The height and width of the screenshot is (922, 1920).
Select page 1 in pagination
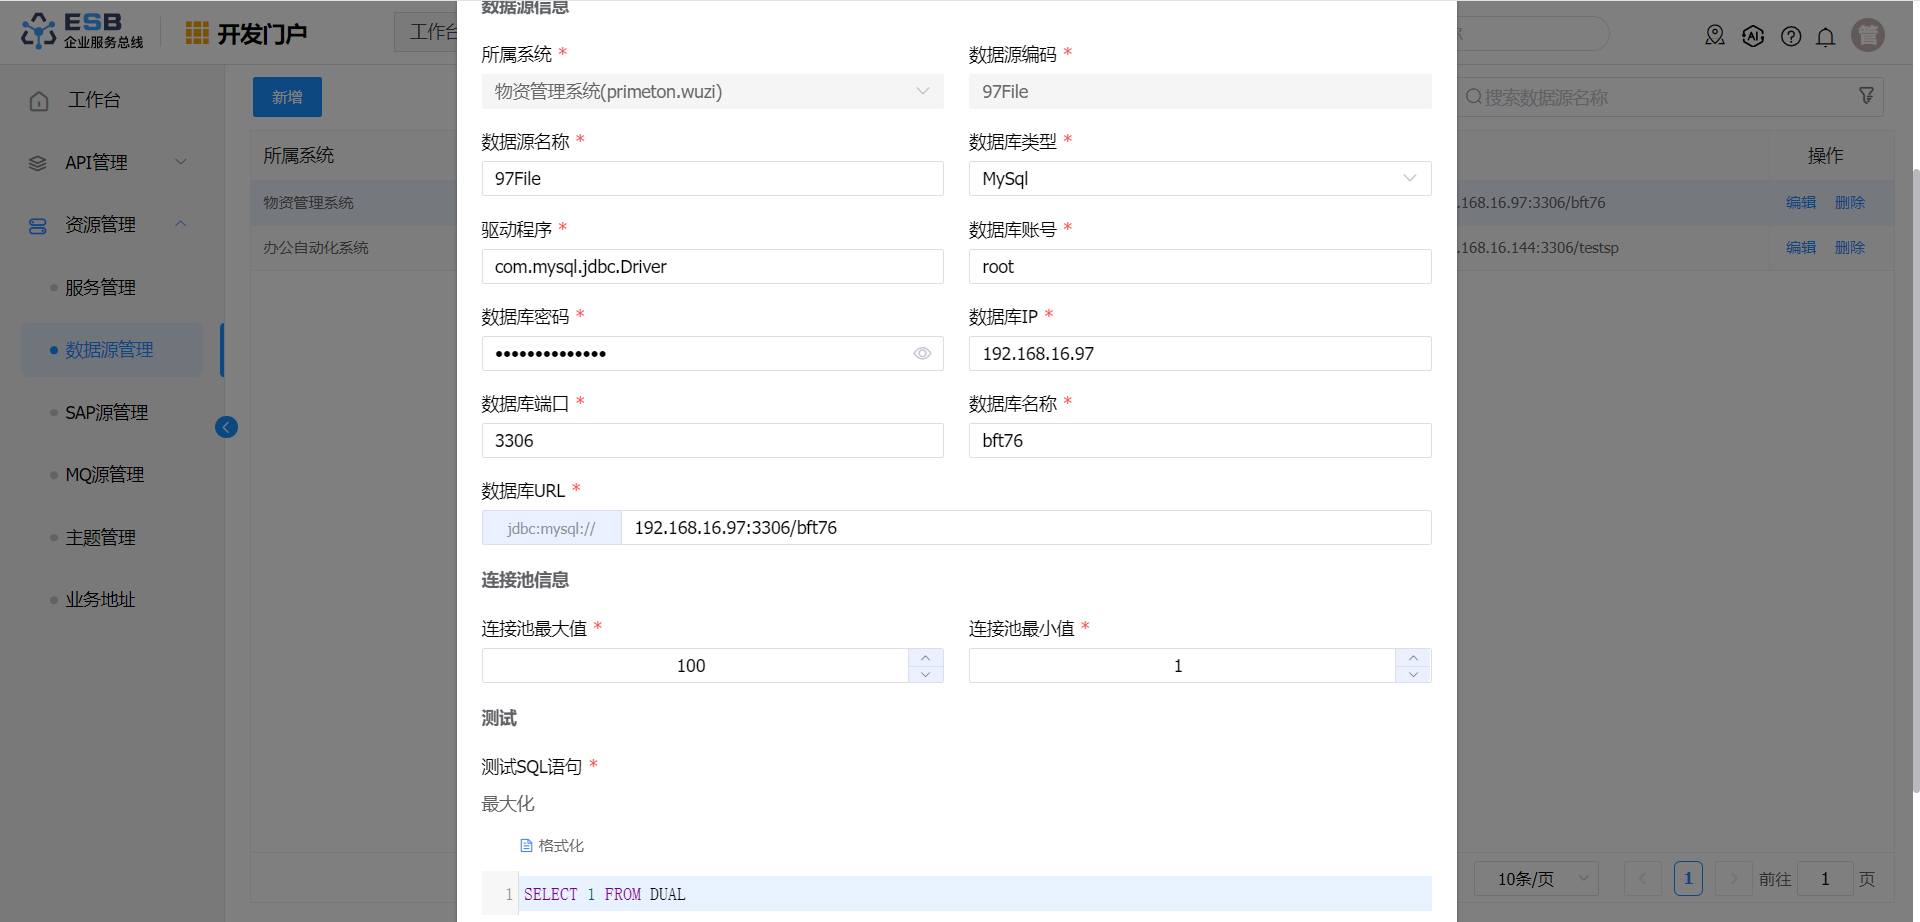click(x=1688, y=879)
